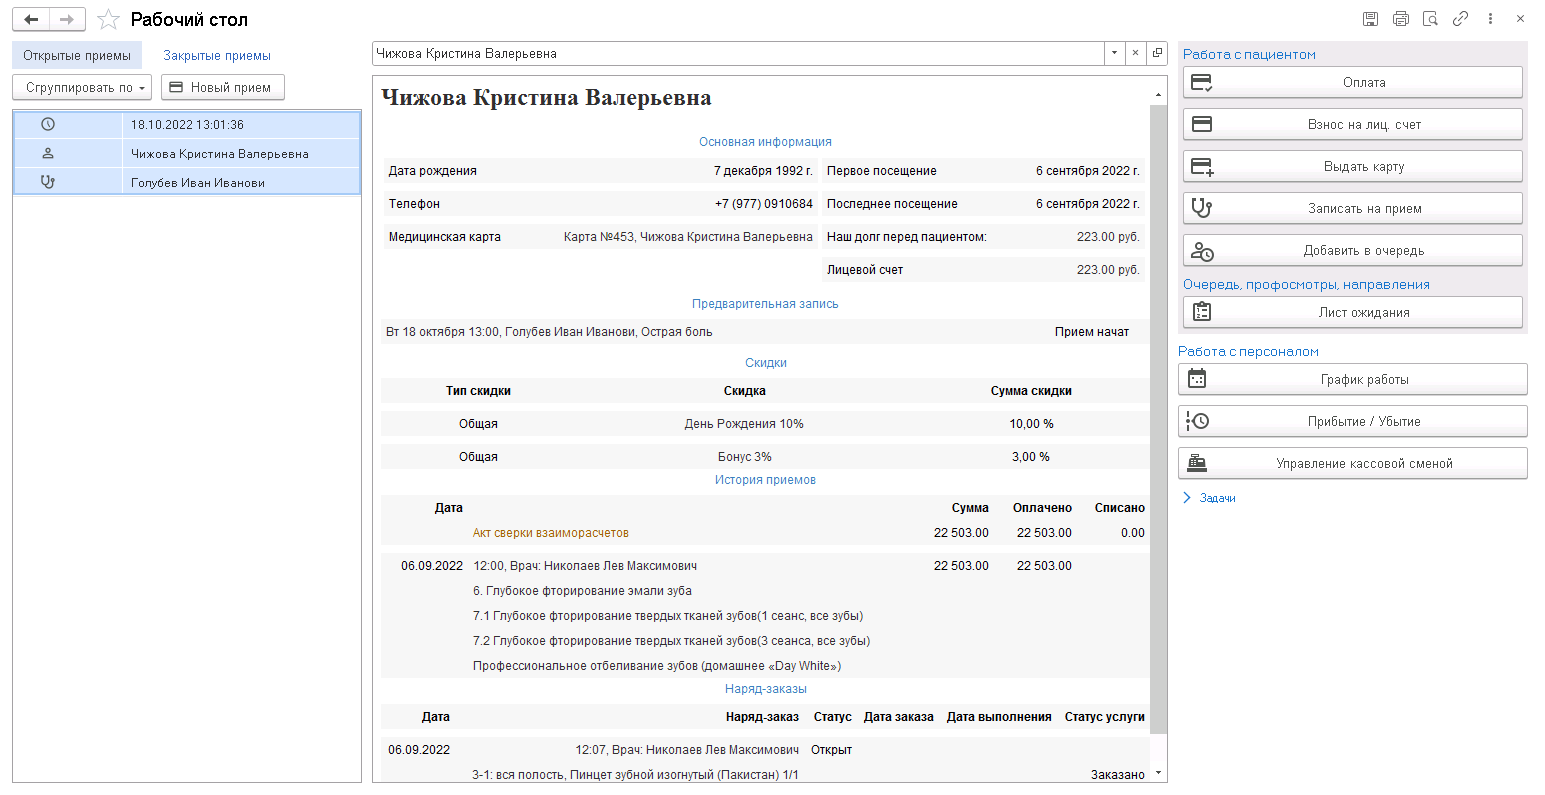Click Взнос на лиц. счет button
Viewport: 1545px width, 795px height.
click(1353, 125)
